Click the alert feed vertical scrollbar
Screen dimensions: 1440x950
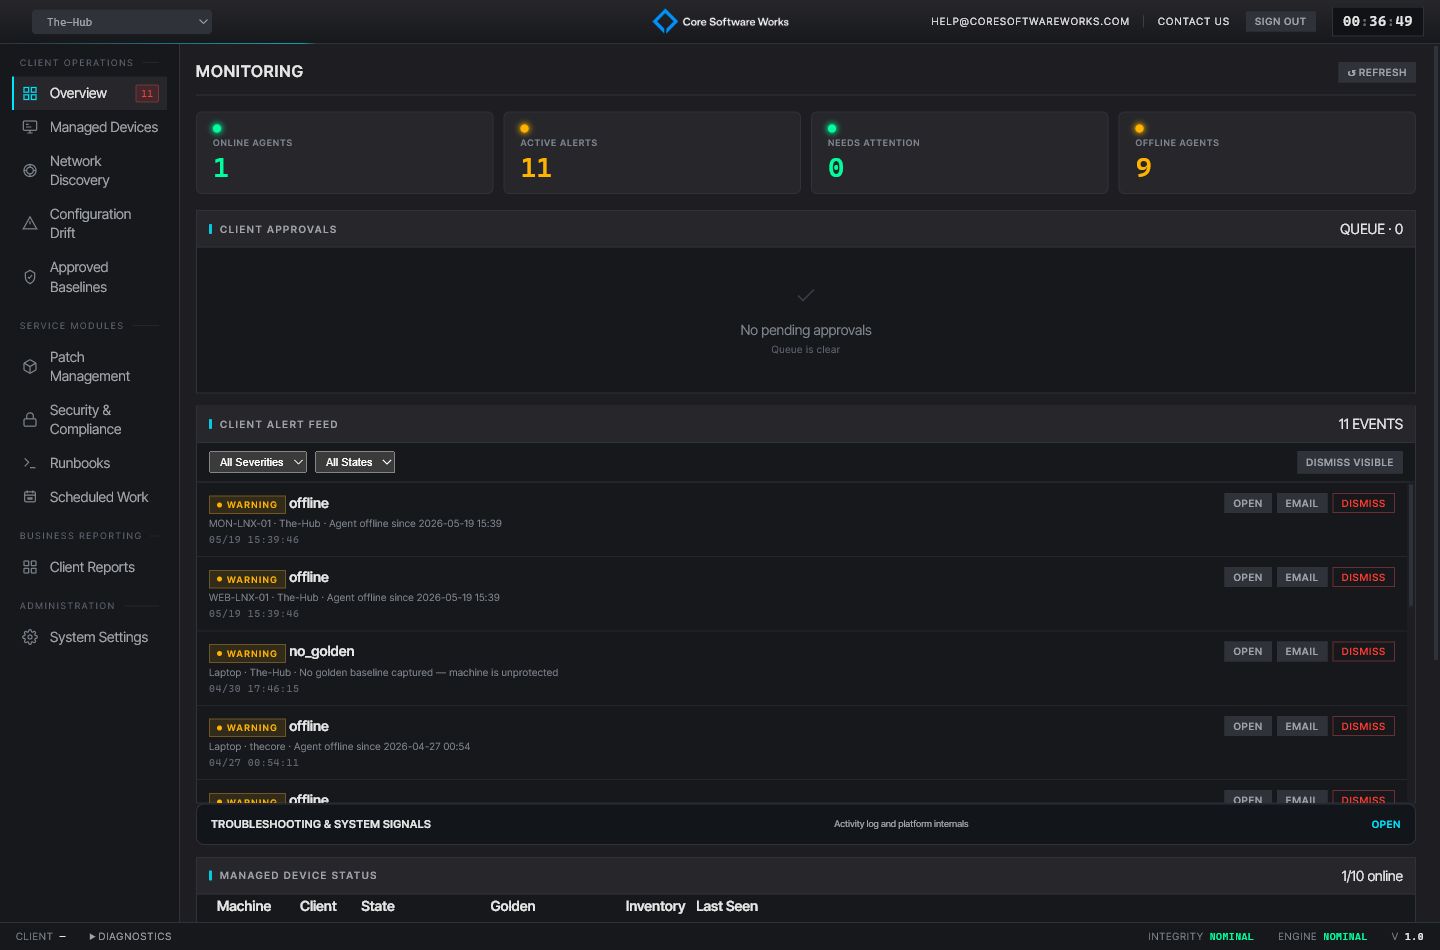coord(1410,545)
